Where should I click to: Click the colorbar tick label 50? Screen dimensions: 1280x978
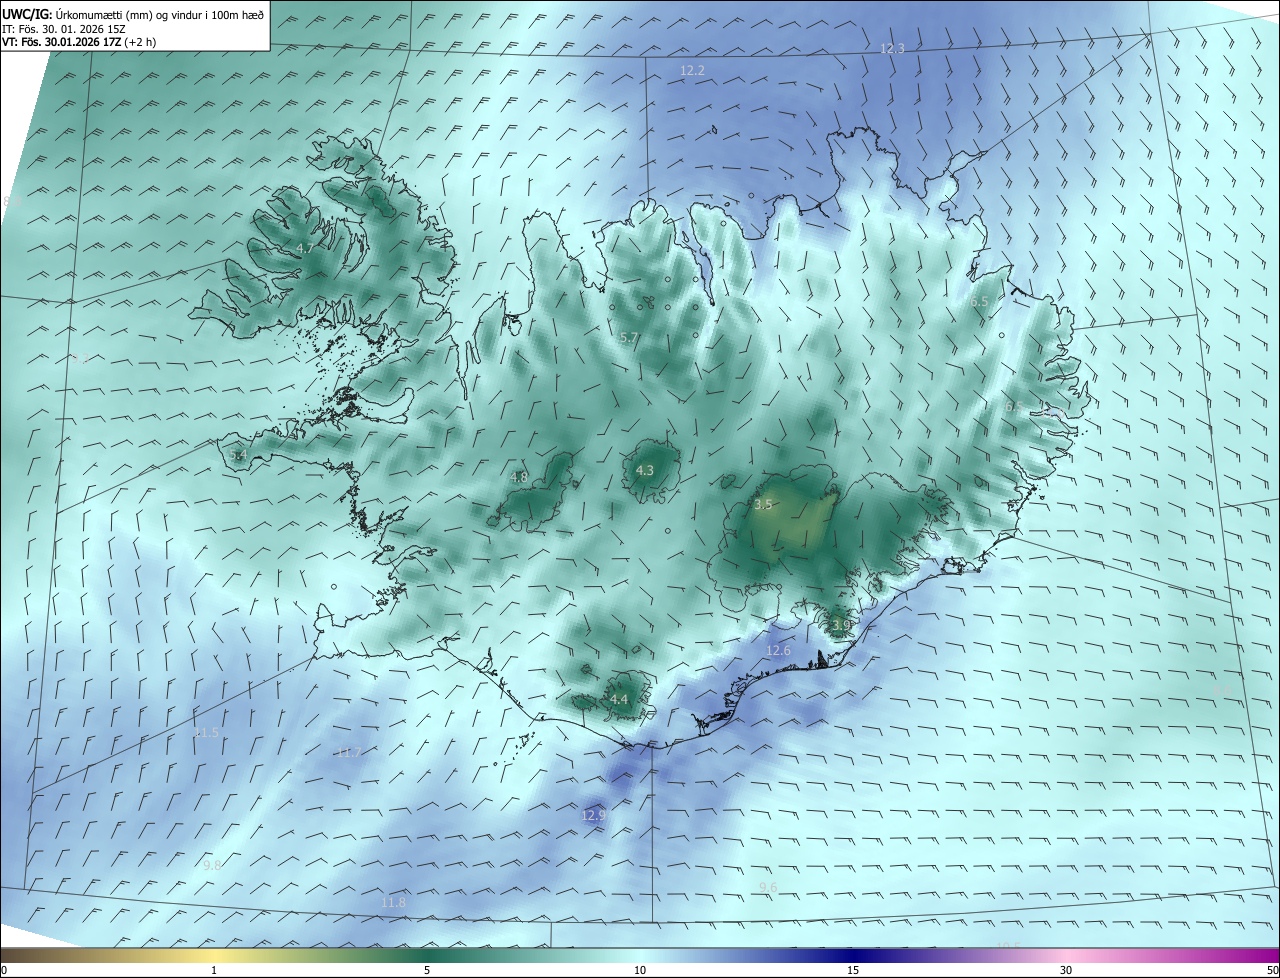pos(1272,971)
